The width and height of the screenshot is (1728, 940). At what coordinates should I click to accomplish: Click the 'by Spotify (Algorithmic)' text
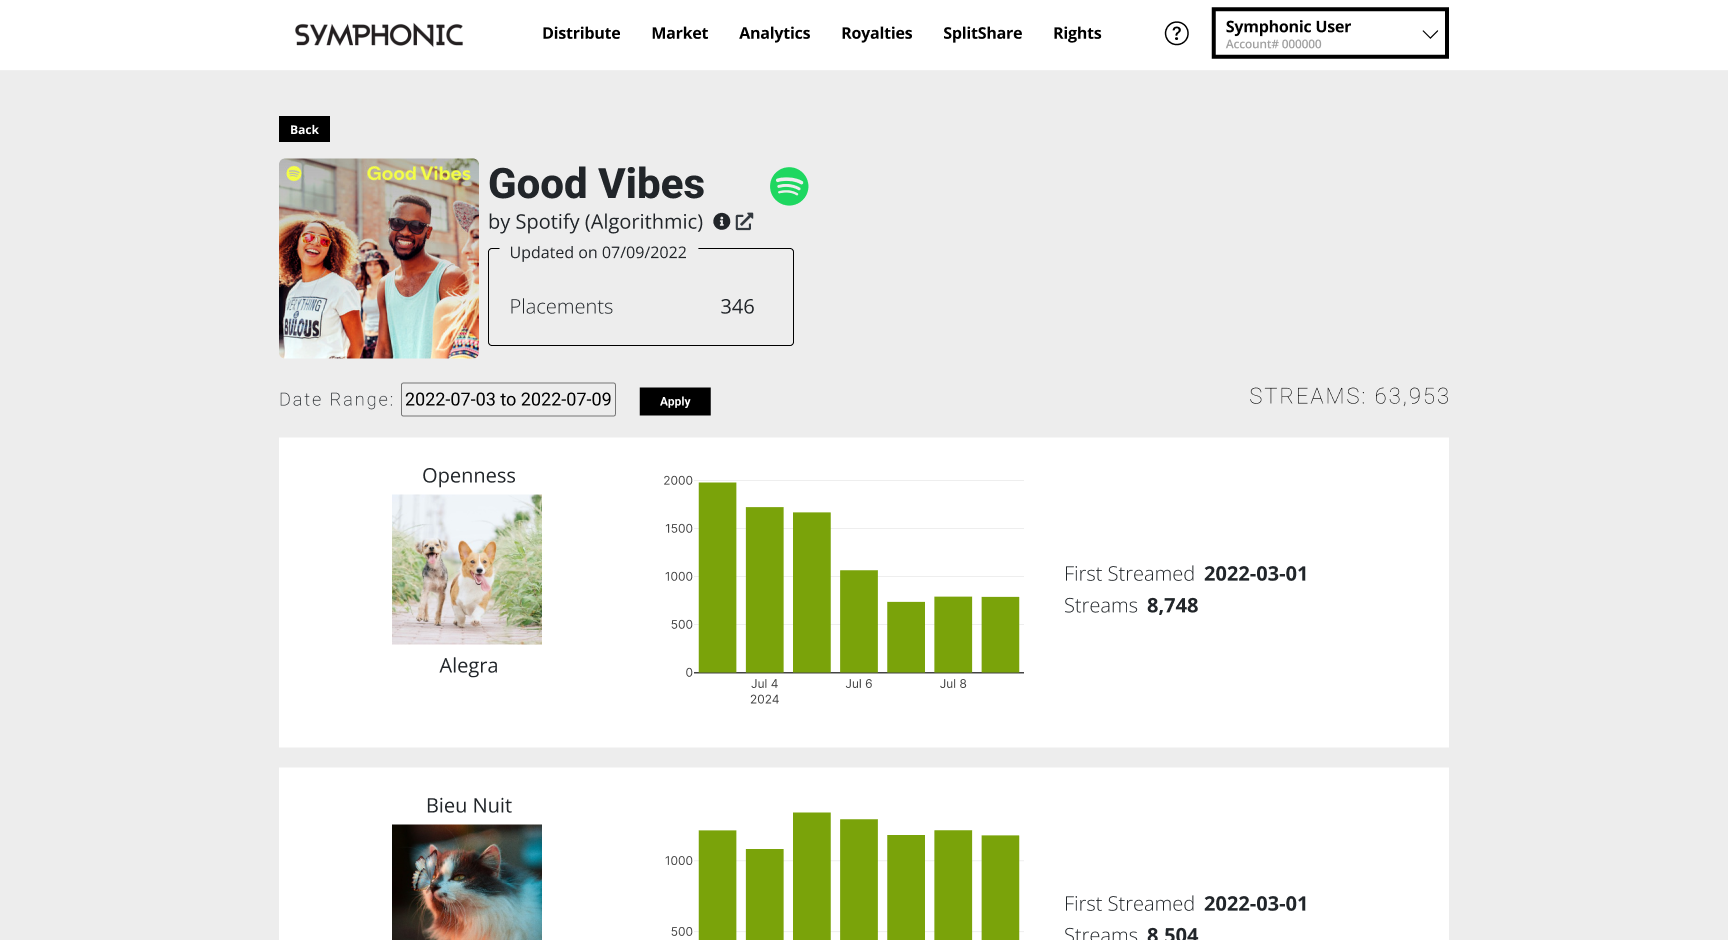click(x=596, y=222)
